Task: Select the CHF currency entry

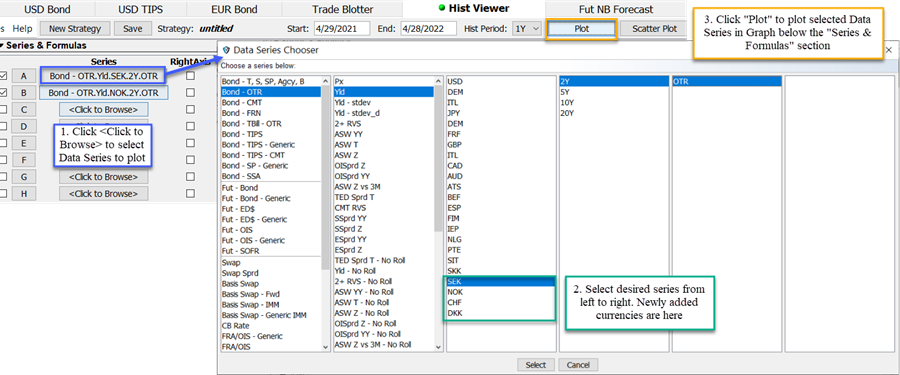Action: point(501,303)
